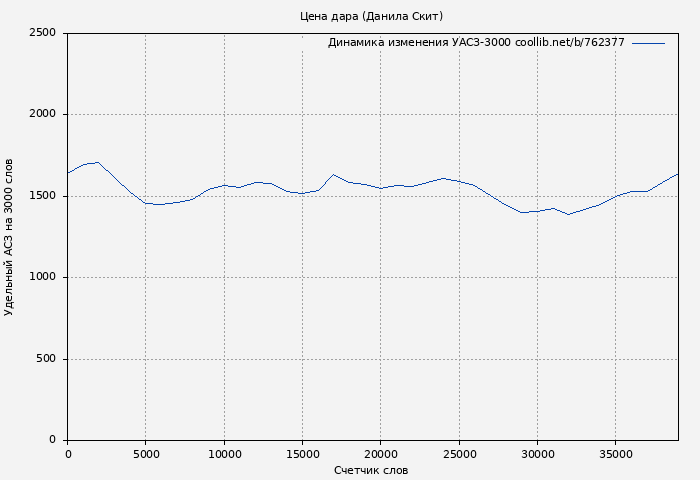Pick the 1000 tick label on Y-axis

[42, 278]
